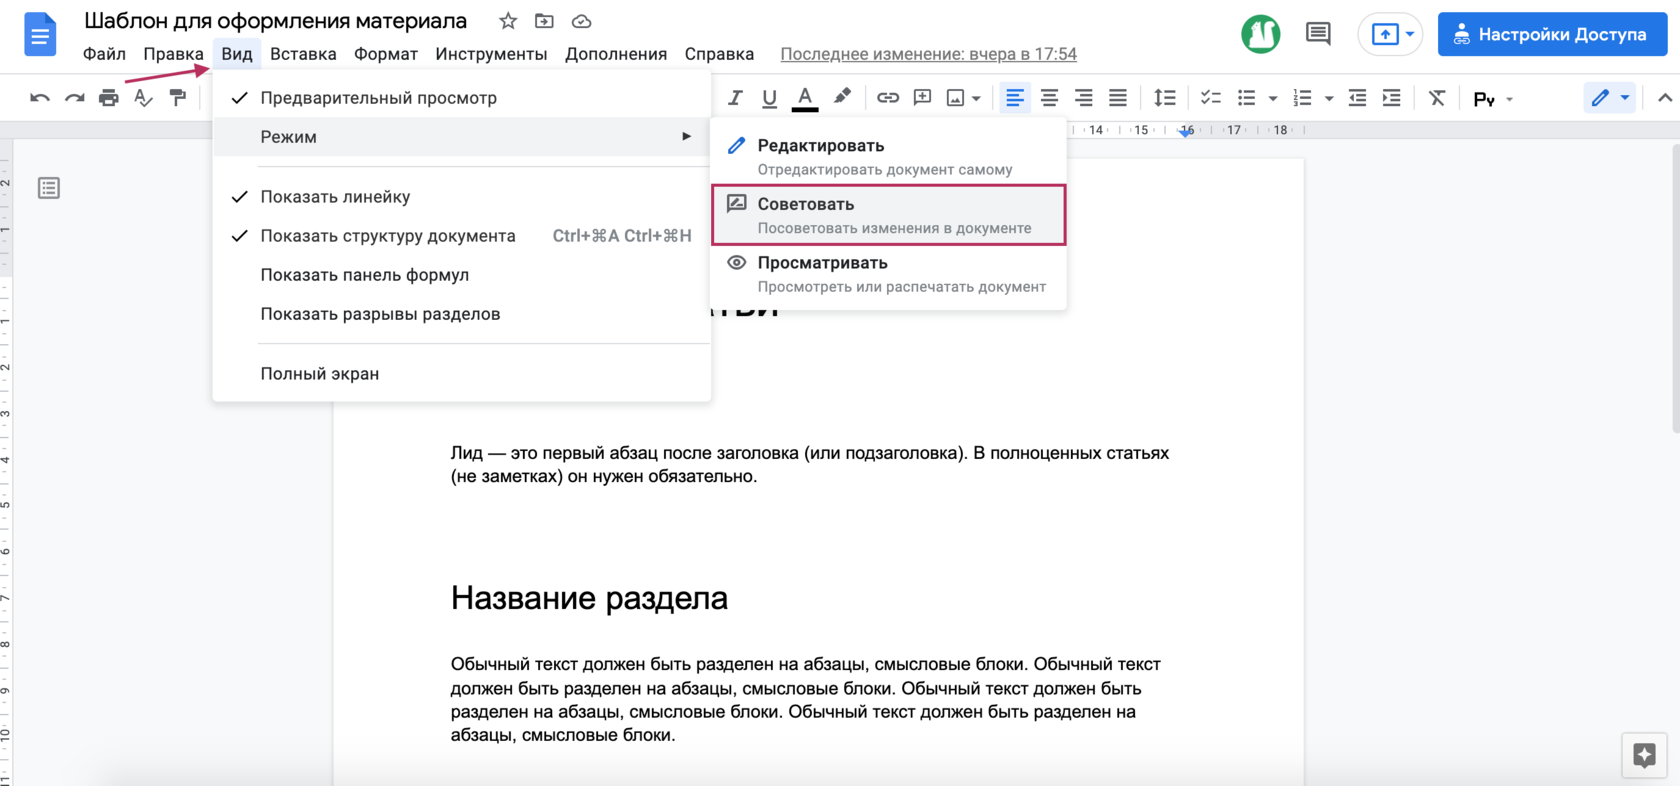Viewport: 1680px width, 786px height.
Task: Run spell check from toolbar
Action: [x=143, y=98]
